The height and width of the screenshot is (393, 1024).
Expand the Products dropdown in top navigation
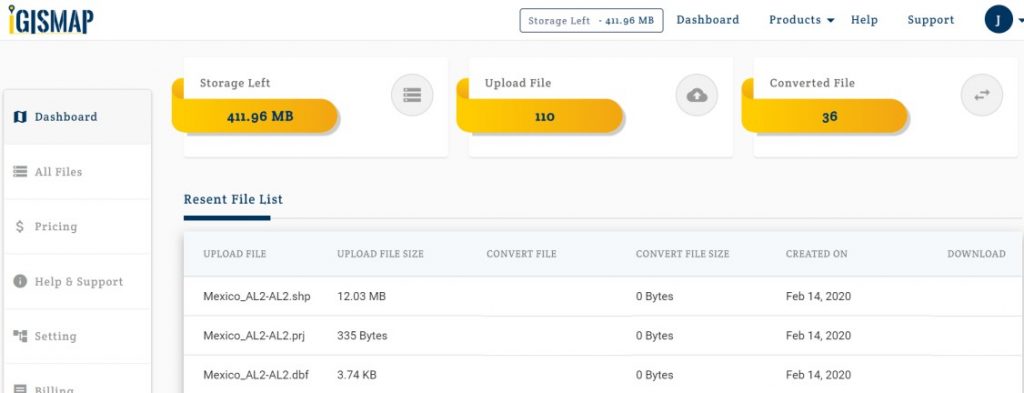click(x=801, y=20)
